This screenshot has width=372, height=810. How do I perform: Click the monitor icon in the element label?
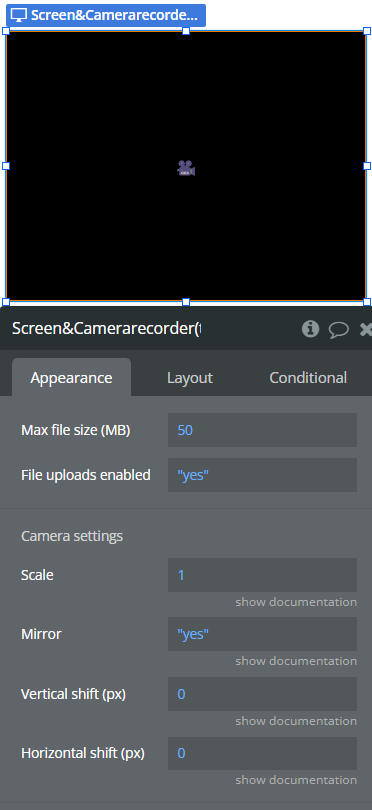coord(19,15)
